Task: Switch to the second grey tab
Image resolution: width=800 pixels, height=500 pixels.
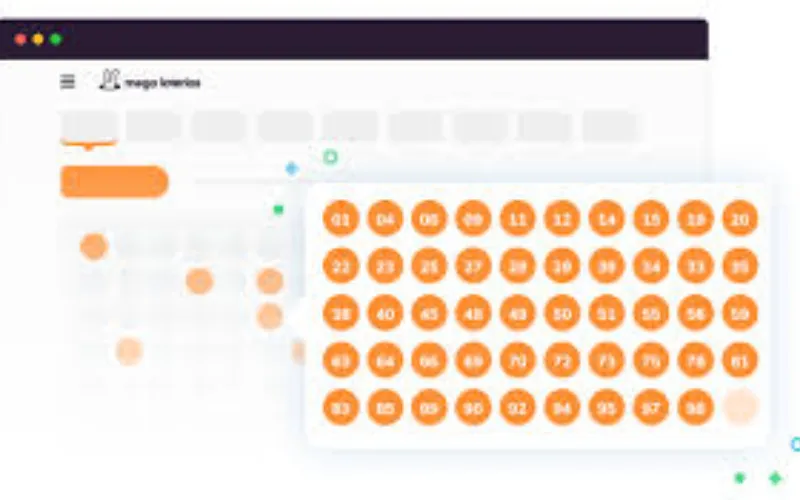Action: pos(154,127)
